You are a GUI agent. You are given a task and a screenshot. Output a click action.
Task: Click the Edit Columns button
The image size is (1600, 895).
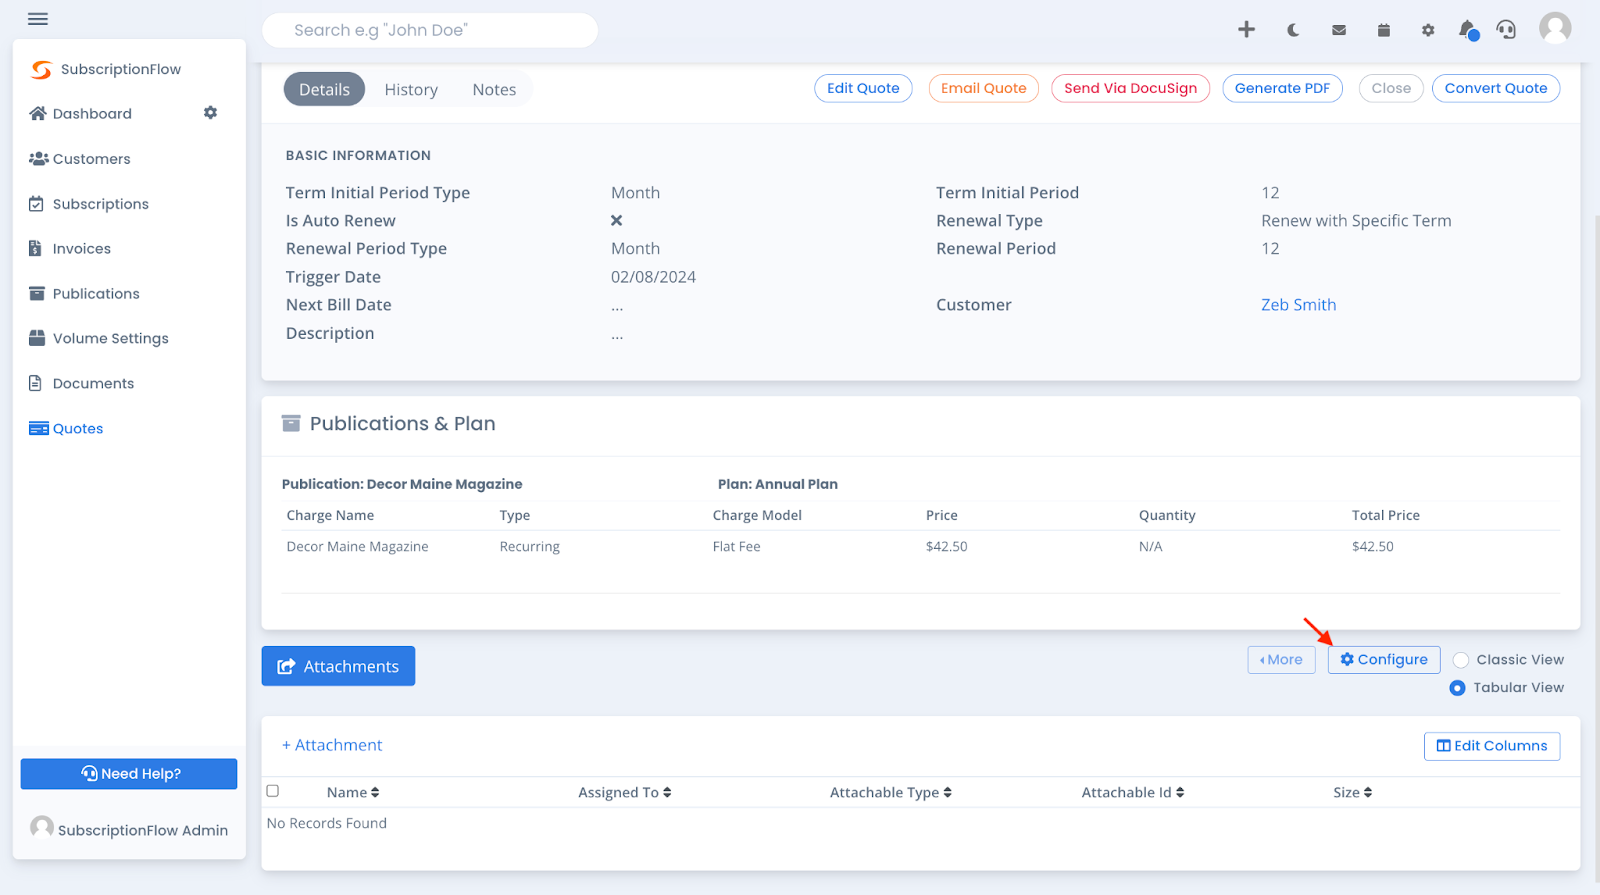coord(1492,746)
